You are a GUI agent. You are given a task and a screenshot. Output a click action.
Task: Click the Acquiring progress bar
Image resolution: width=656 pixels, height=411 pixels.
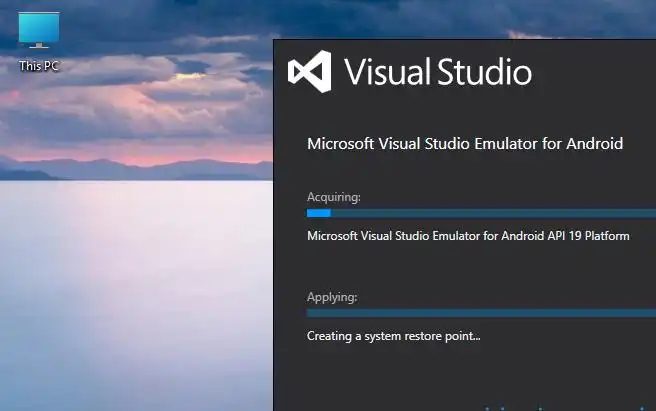pos(481,213)
